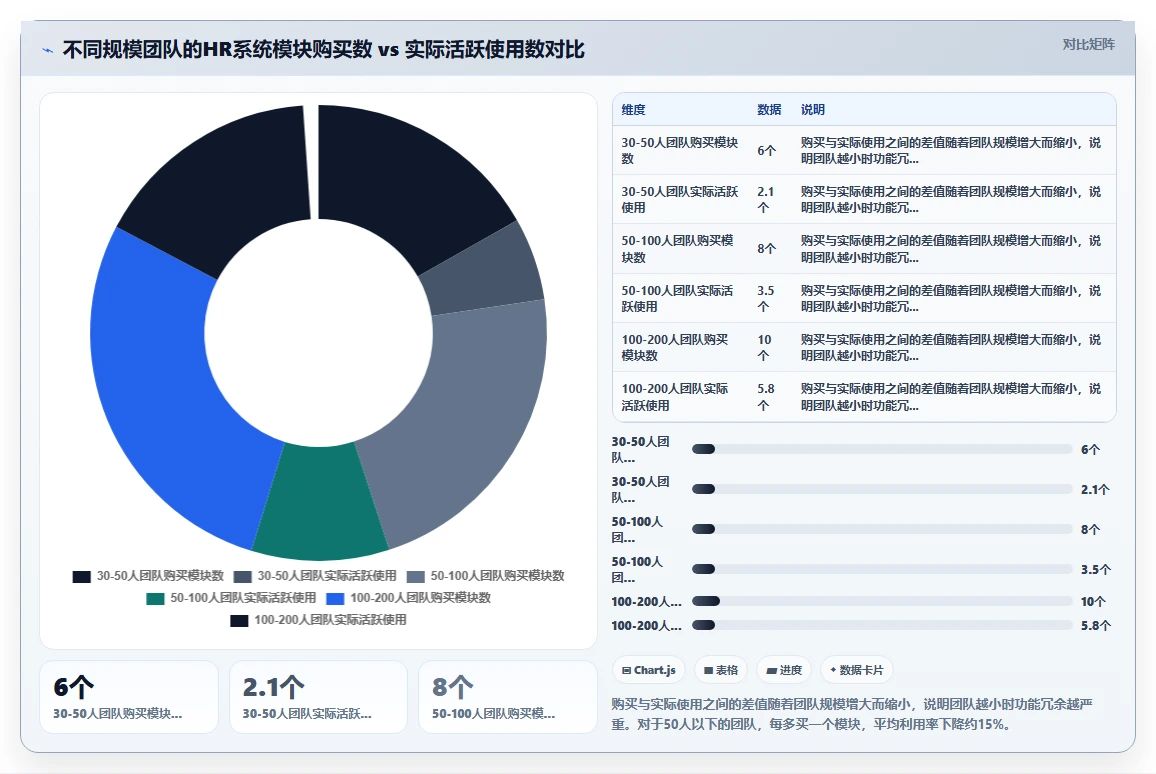Click the 说明 column header
Viewport: 1156px width, 774px height.
(x=813, y=110)
